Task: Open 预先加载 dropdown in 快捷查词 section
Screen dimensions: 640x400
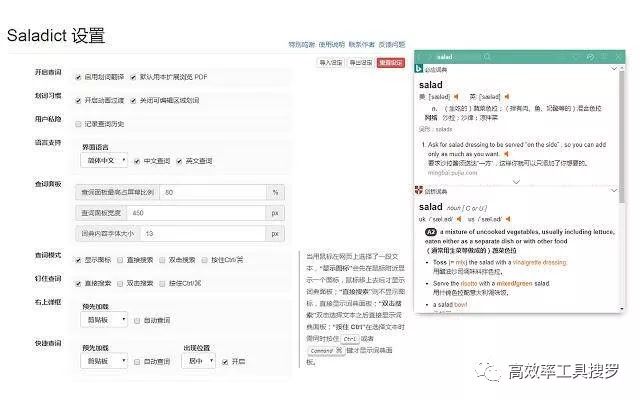Action: click(104, 361)
